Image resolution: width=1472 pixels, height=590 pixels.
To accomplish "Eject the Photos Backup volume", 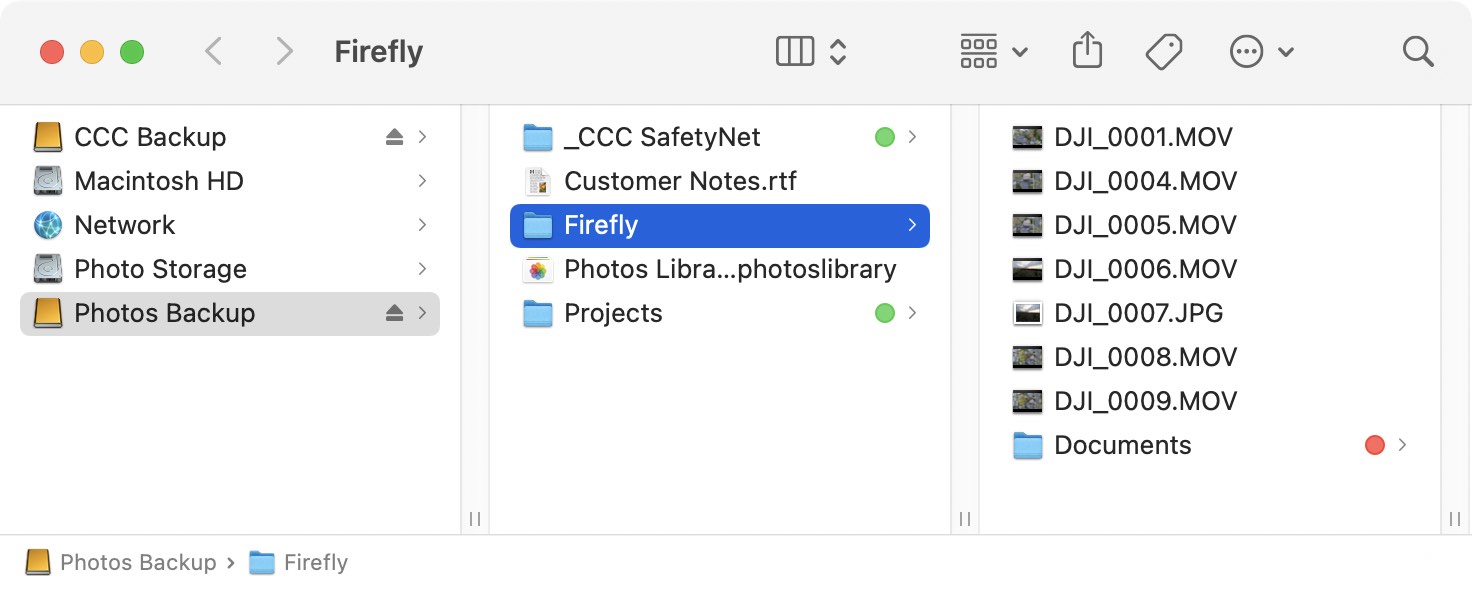I will 394,313.
